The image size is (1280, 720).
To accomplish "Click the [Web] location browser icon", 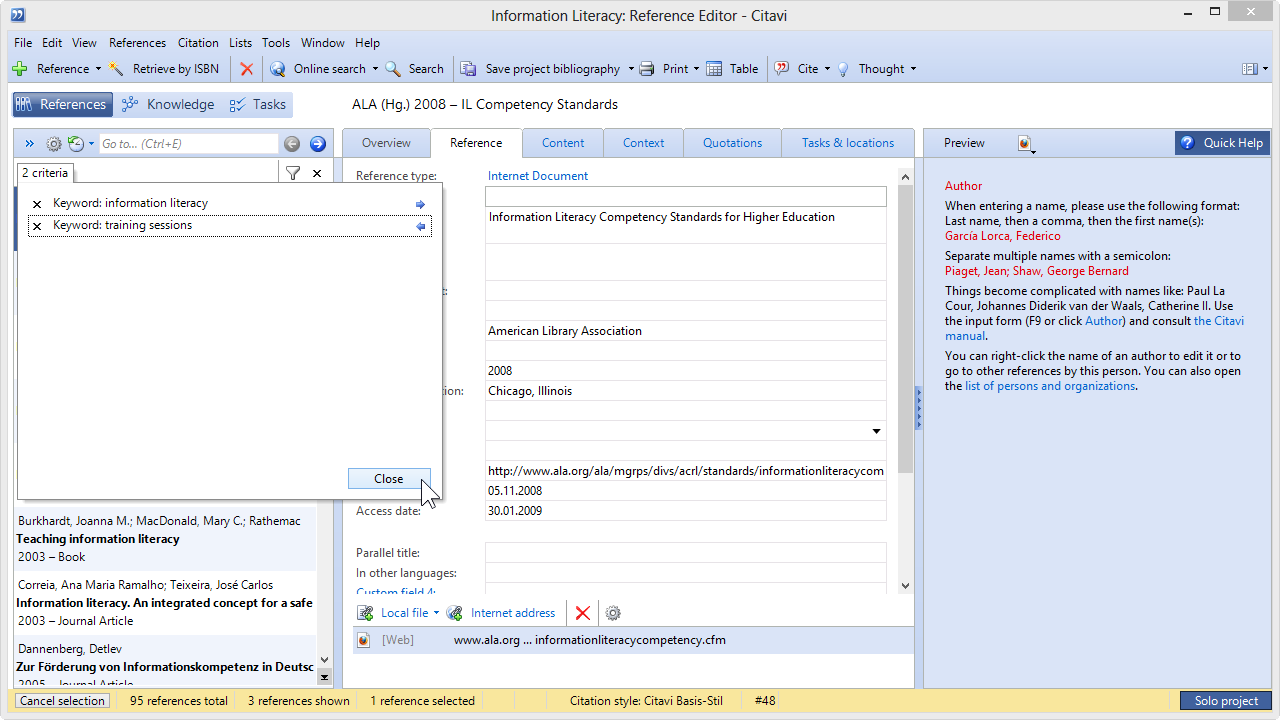I will [363, 640].
